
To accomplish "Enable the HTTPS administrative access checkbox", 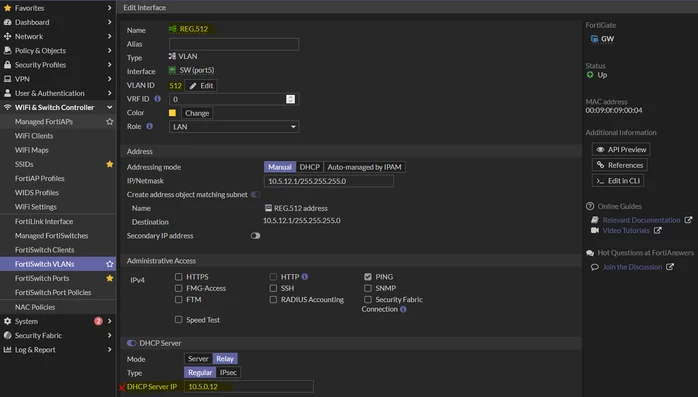I will click(179, 277).
